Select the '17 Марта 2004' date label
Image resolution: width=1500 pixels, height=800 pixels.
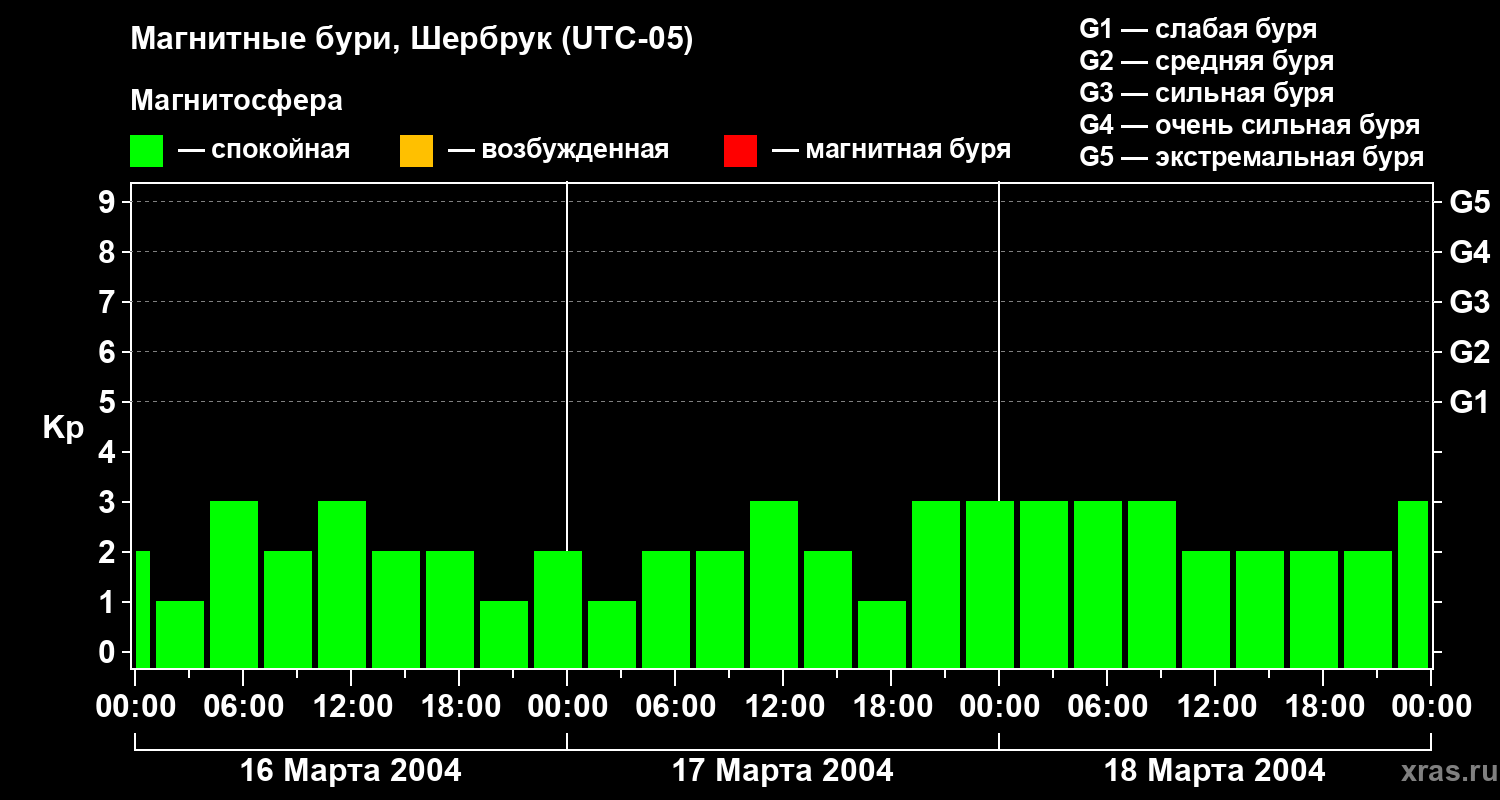783,771
